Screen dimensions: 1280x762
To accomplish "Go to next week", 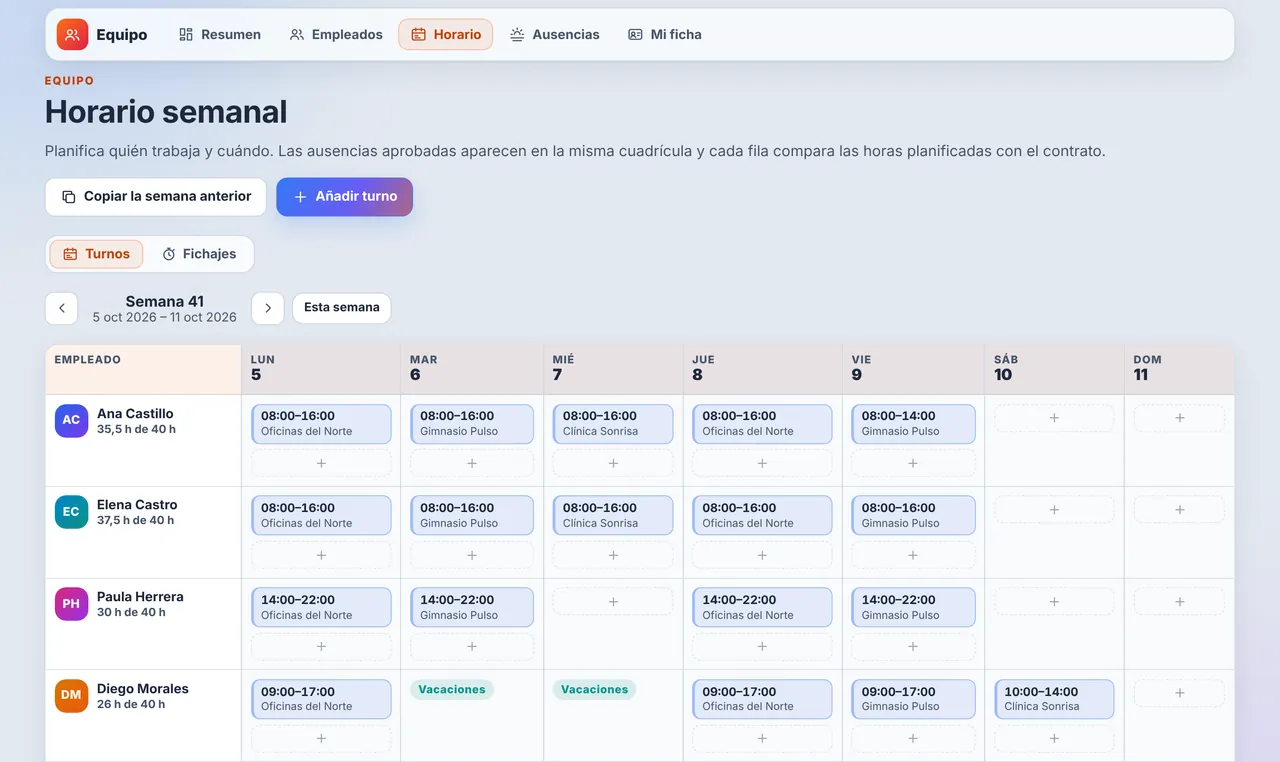I will pos(267,308).
